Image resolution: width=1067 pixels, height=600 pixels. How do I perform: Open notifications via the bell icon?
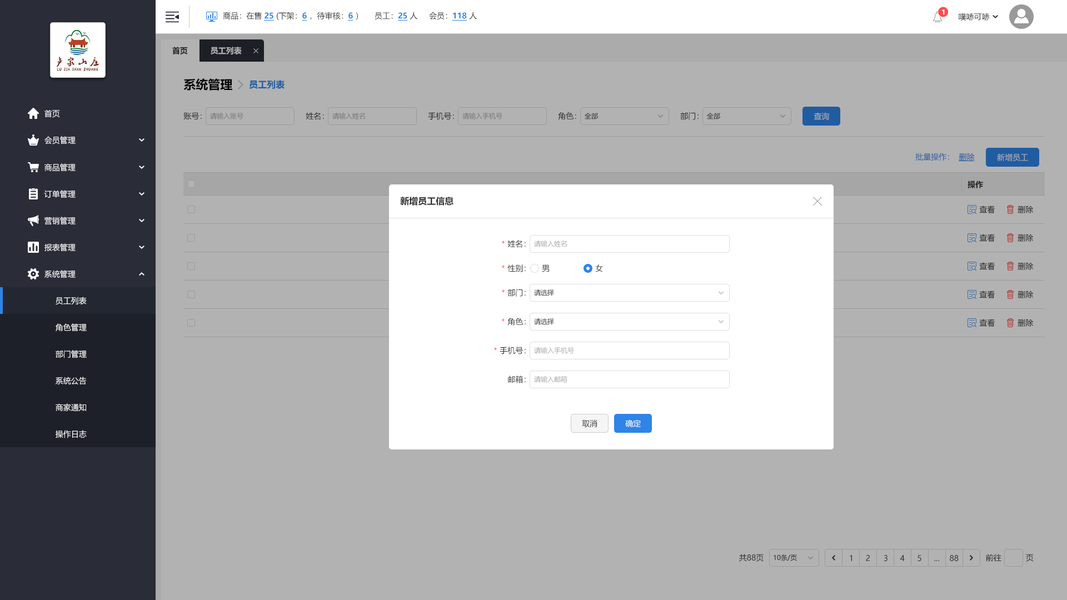click(938, 17)
